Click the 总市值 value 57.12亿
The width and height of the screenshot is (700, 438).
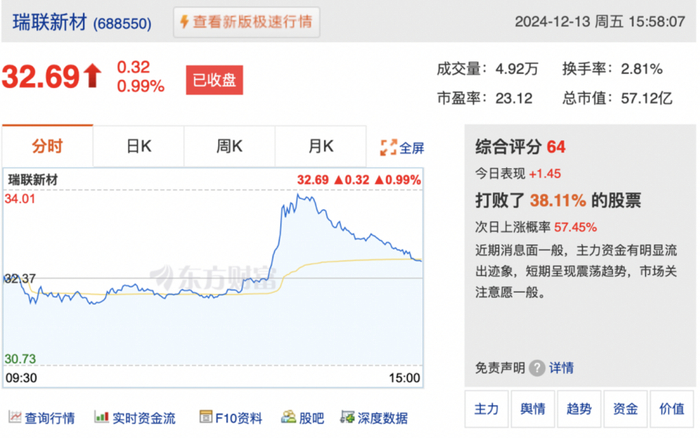click(646, 98)
